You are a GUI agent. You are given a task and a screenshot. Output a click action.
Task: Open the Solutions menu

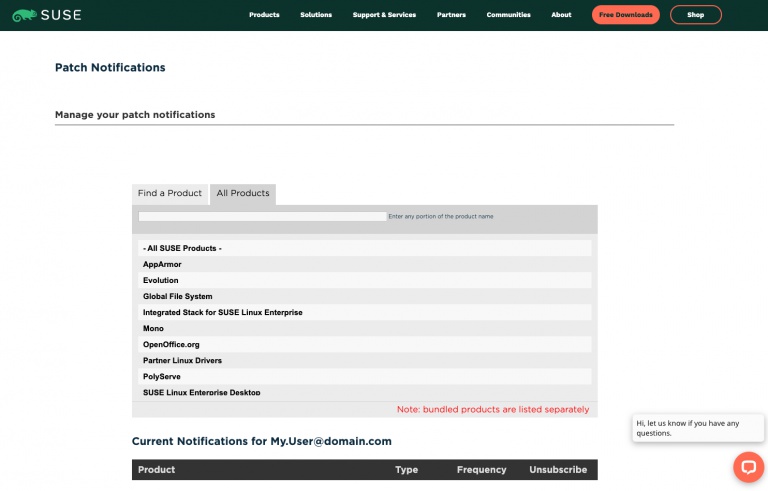pos(316,15)
